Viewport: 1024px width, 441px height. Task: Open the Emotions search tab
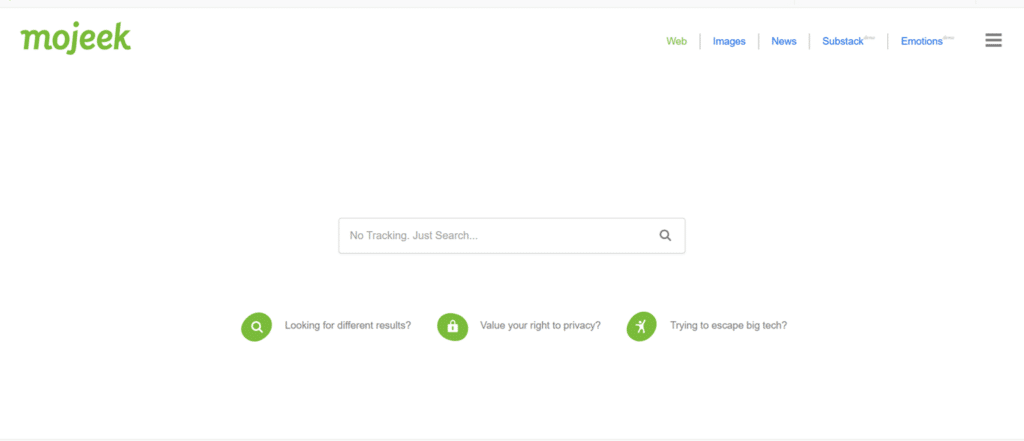[x=921, y=41]
